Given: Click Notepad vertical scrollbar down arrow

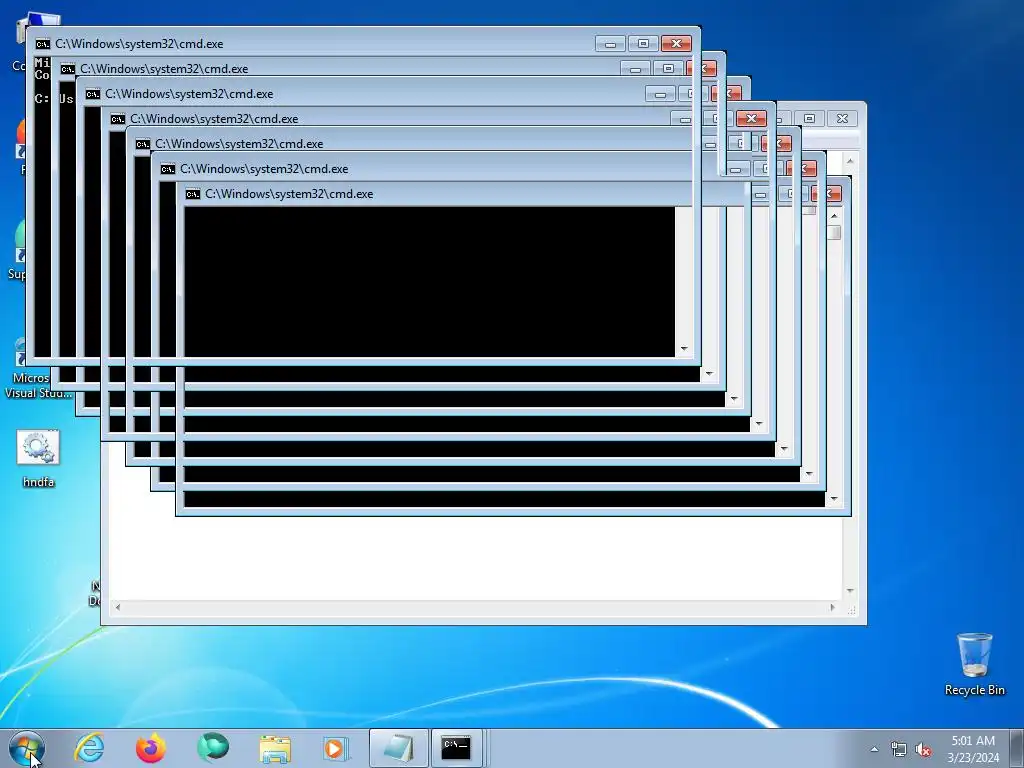Looking at the screenshot, I should pyautogui.click(x=850, y=591).
